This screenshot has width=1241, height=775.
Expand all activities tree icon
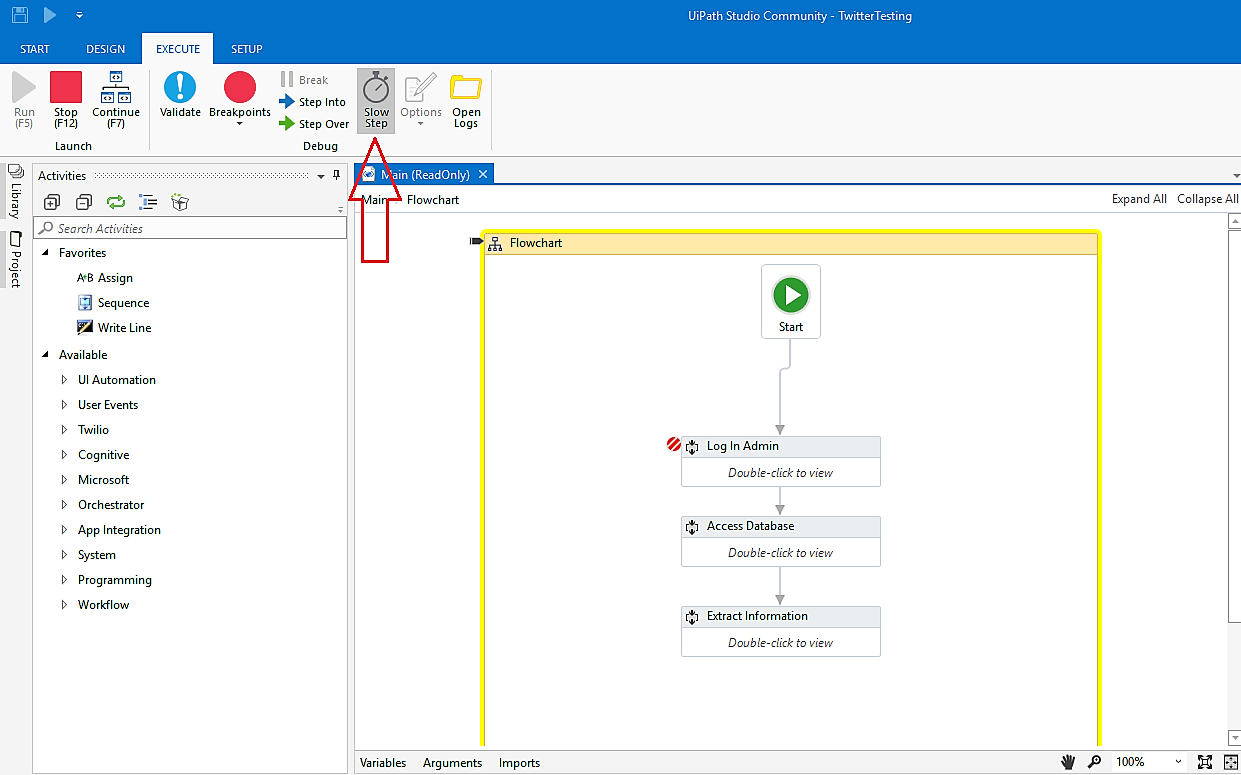(x=52, y=202)
